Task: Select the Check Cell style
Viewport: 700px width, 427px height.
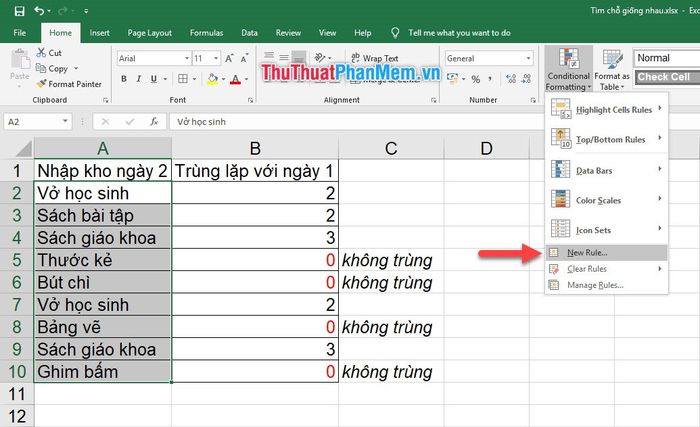Action: (667, 77)
